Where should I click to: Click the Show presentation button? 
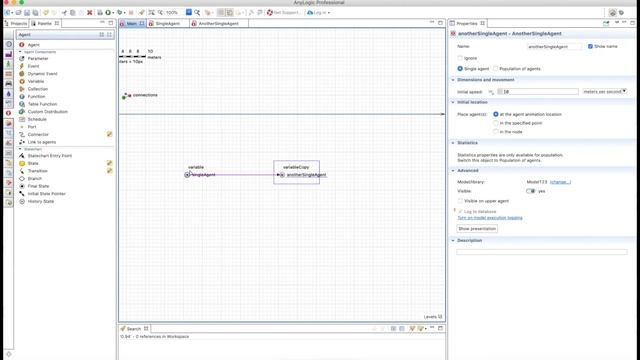(x=477, y=229)
